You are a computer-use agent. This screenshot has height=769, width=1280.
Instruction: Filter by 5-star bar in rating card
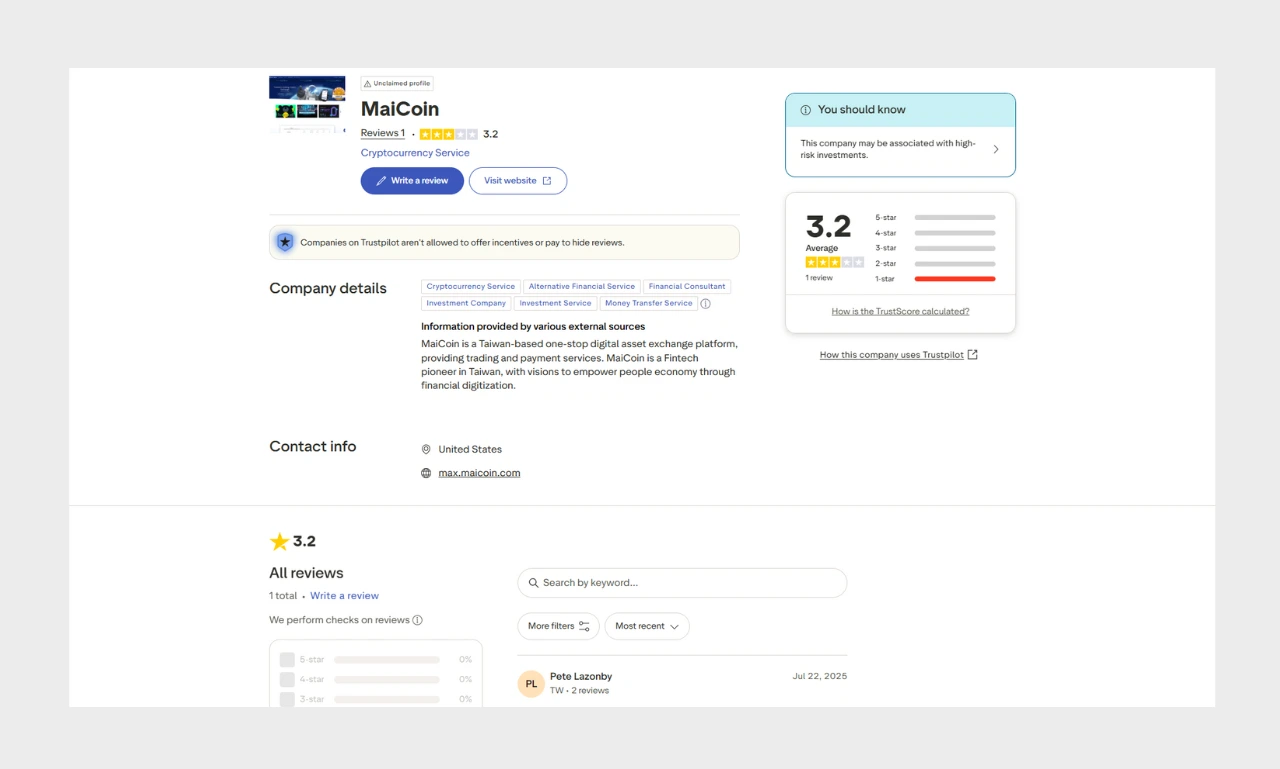pyautogui.click(x=955, y=217)
